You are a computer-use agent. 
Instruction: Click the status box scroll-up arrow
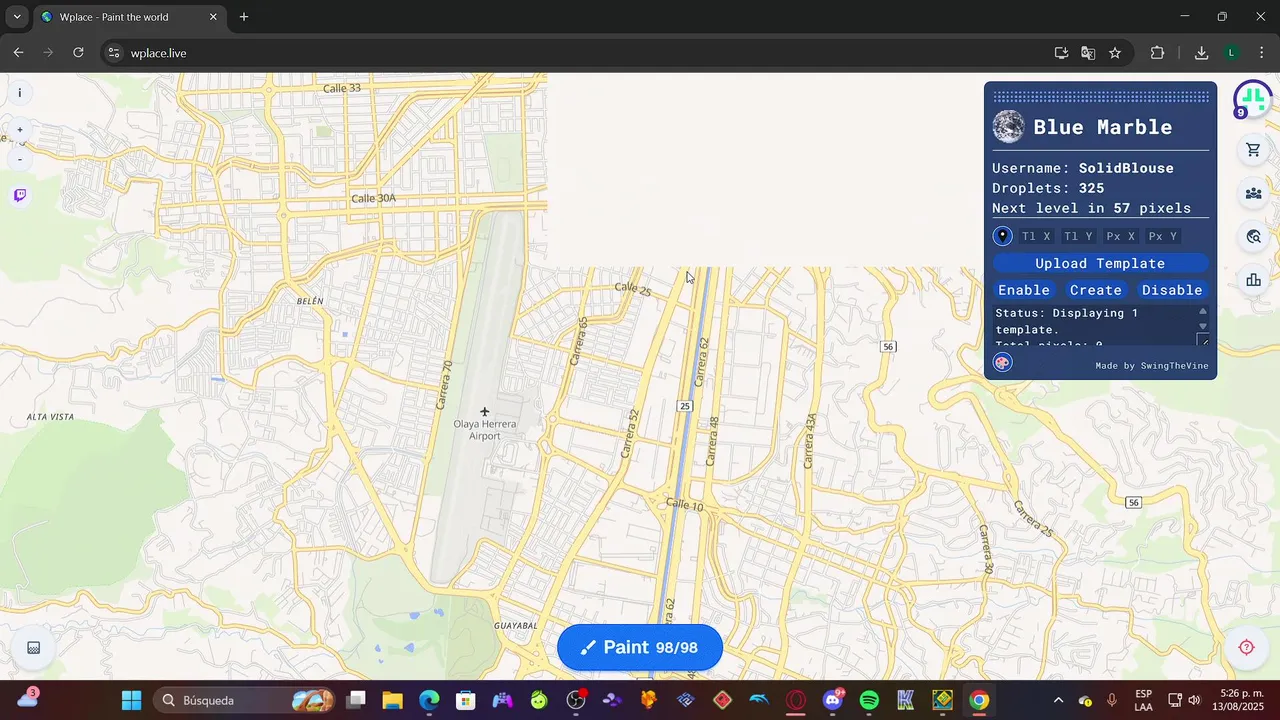pyautogui.click(x=1203, y=312)
